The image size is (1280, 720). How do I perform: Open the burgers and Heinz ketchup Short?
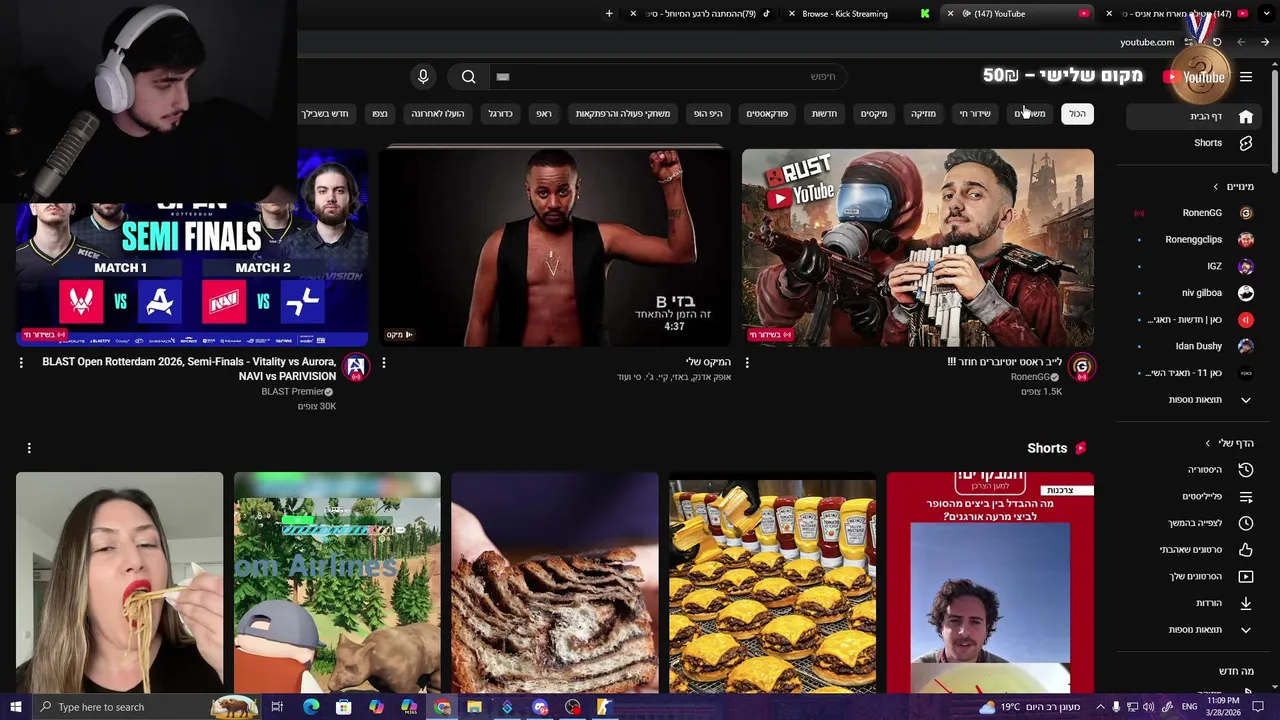[x=772, y=583]
